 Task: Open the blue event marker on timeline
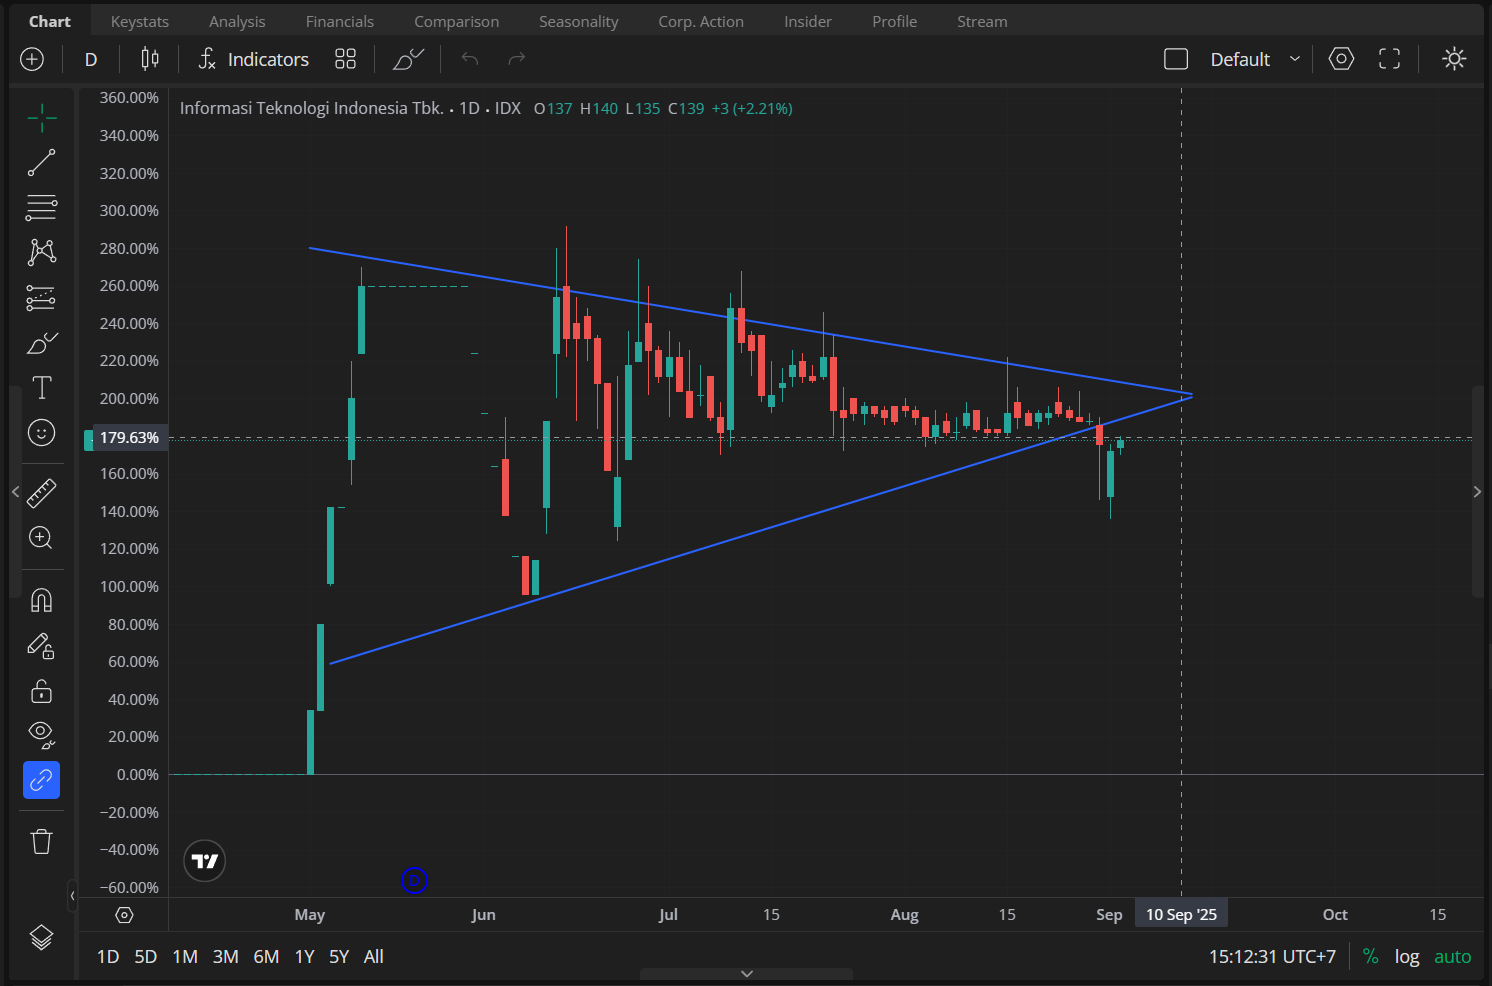click(x=414, y=880)
